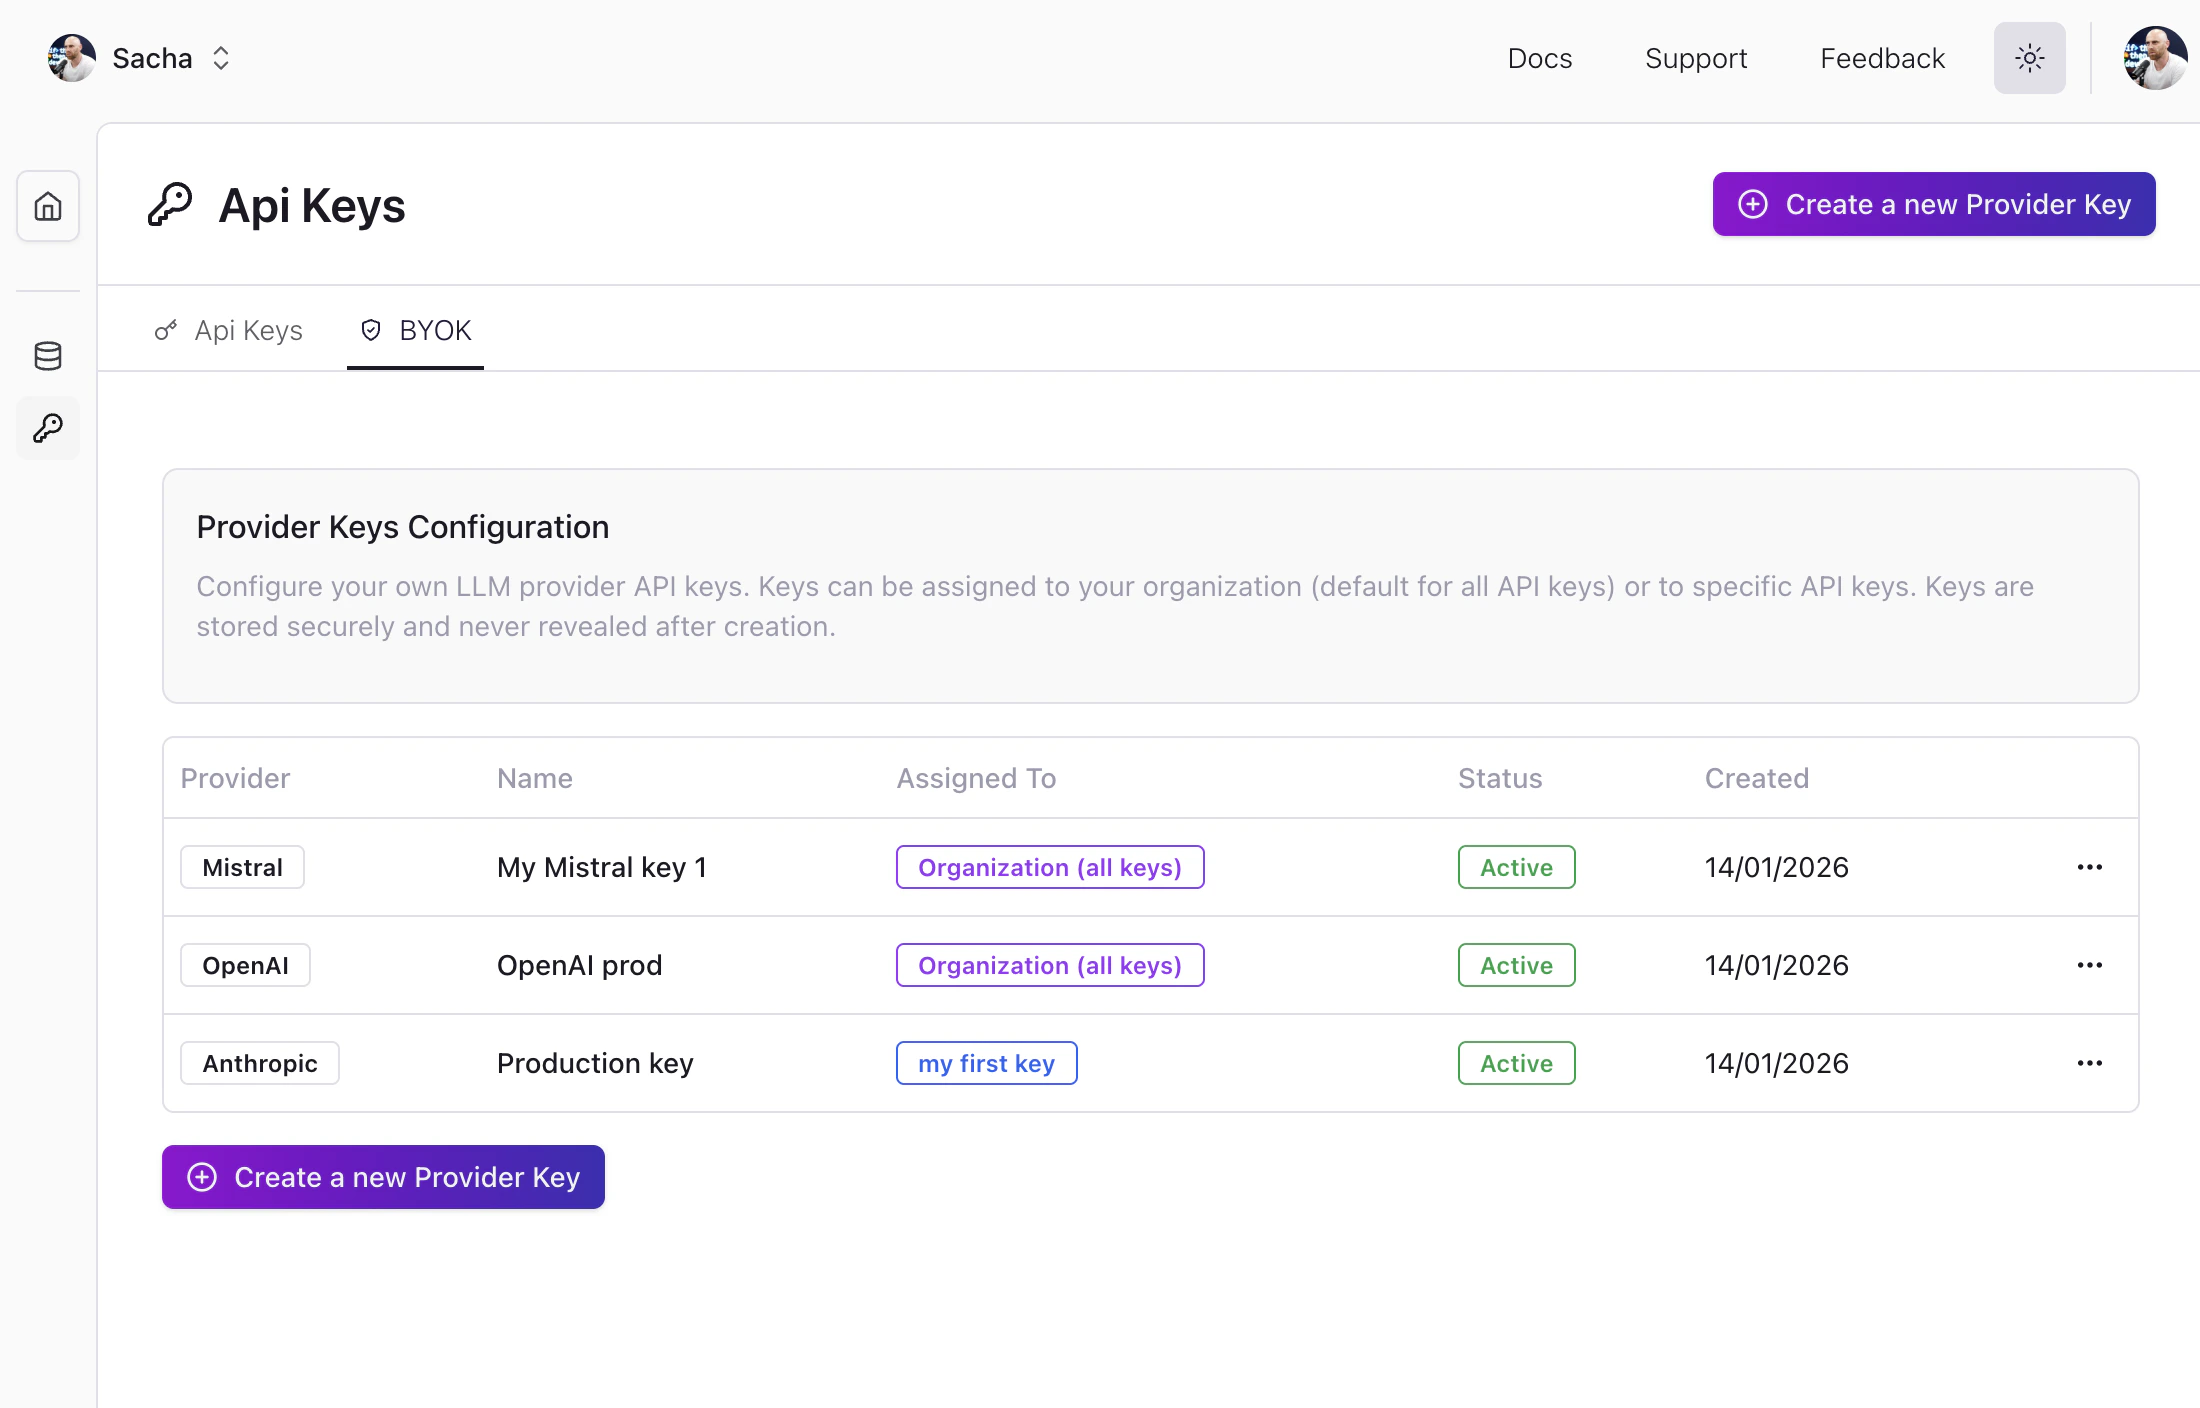Viewport: 2200px width, 1408px height.
Task: Expand the Sacha organization switcher chevron
Action: [221, 58]
